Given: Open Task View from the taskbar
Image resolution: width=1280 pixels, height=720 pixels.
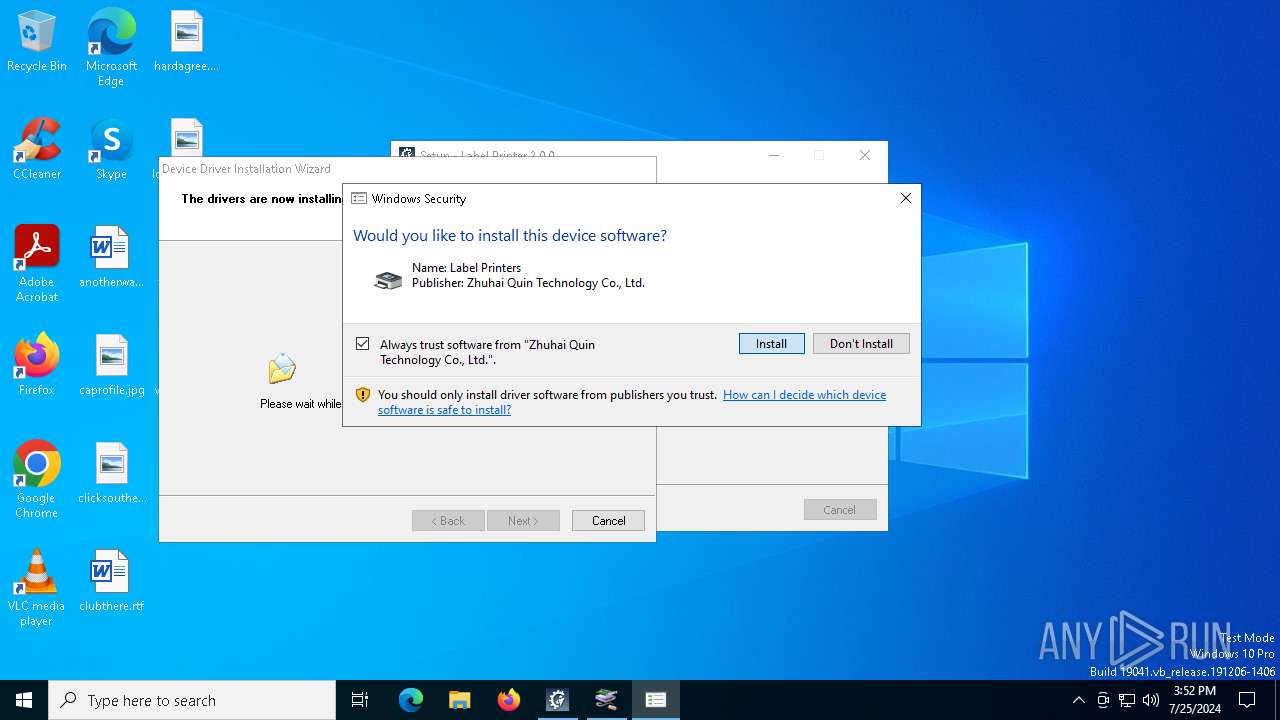Looking at the screenshot, I should pyautogui.click(x=360, y=700).
